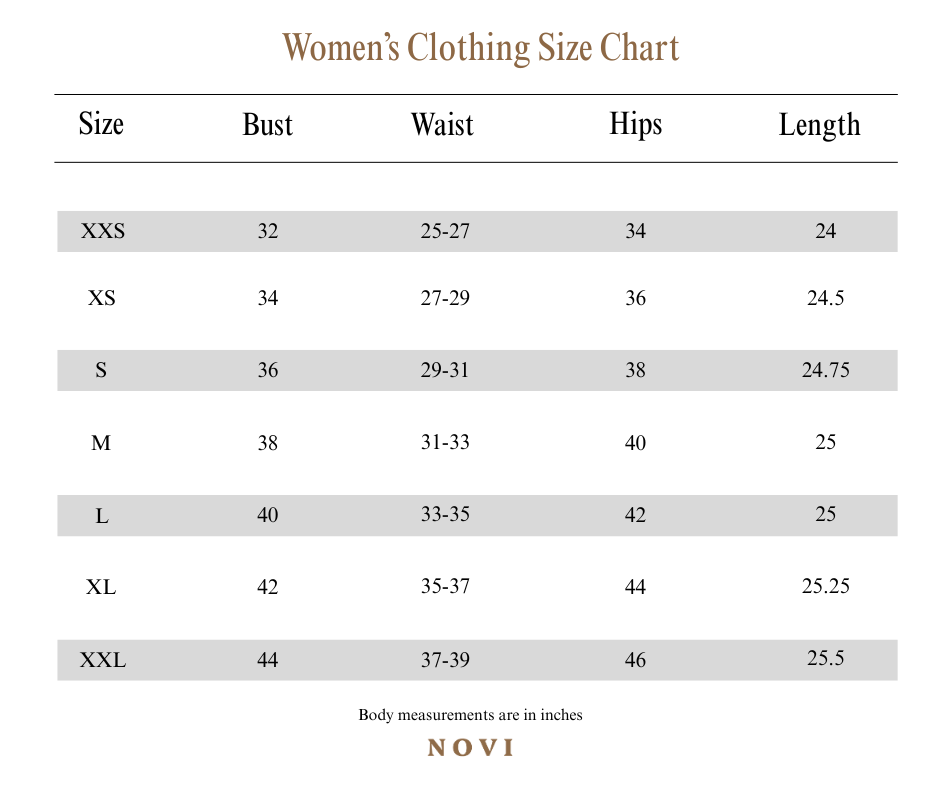Image resolution: width=940 pixels, height=788 pixels.
Task: Click the XL size label
Action: pos(101,587)
